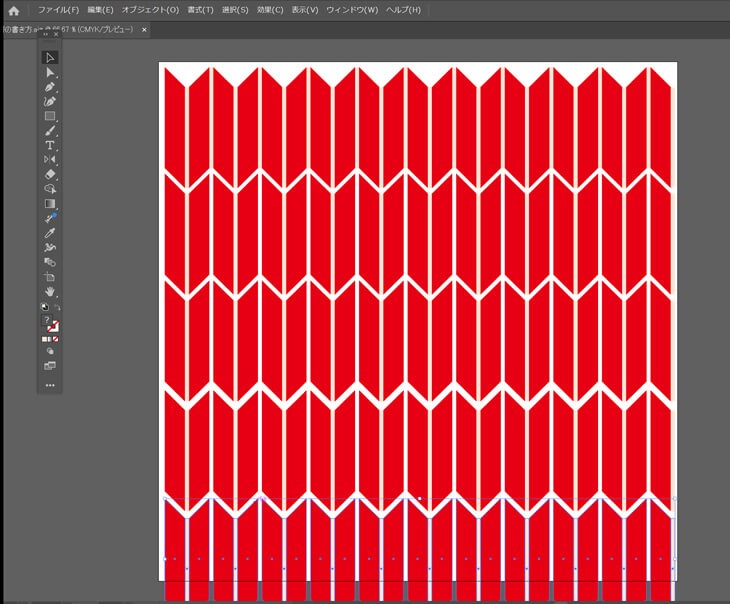Select the Selection tool (black arrow)
Viewport: 730px width, 604px height.
49,58
